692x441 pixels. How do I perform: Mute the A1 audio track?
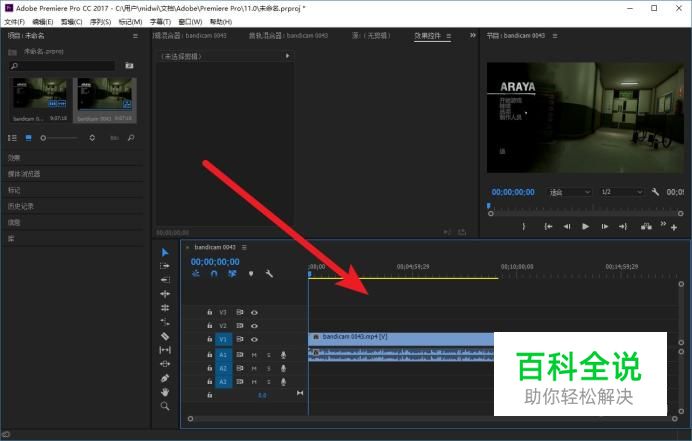click(254, 355)
